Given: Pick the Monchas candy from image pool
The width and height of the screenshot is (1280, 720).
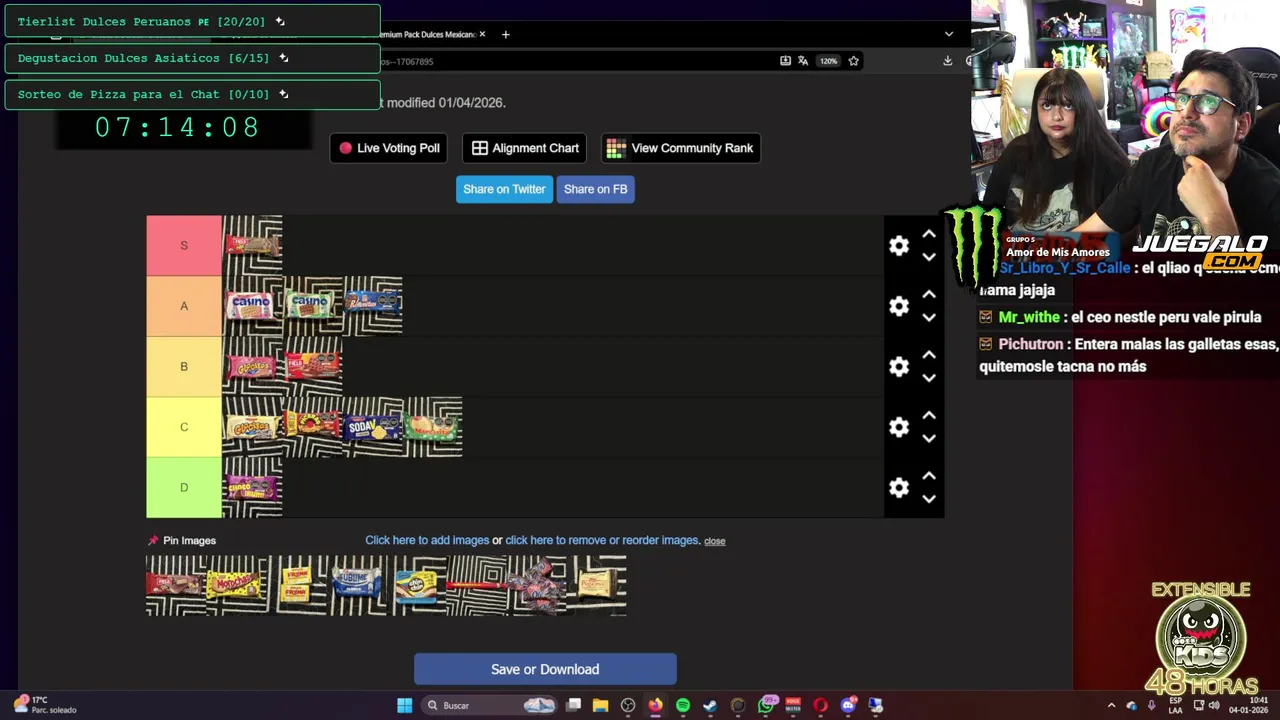Looking at the screenshot, I should pyautogui.click(x=236, y=585).
